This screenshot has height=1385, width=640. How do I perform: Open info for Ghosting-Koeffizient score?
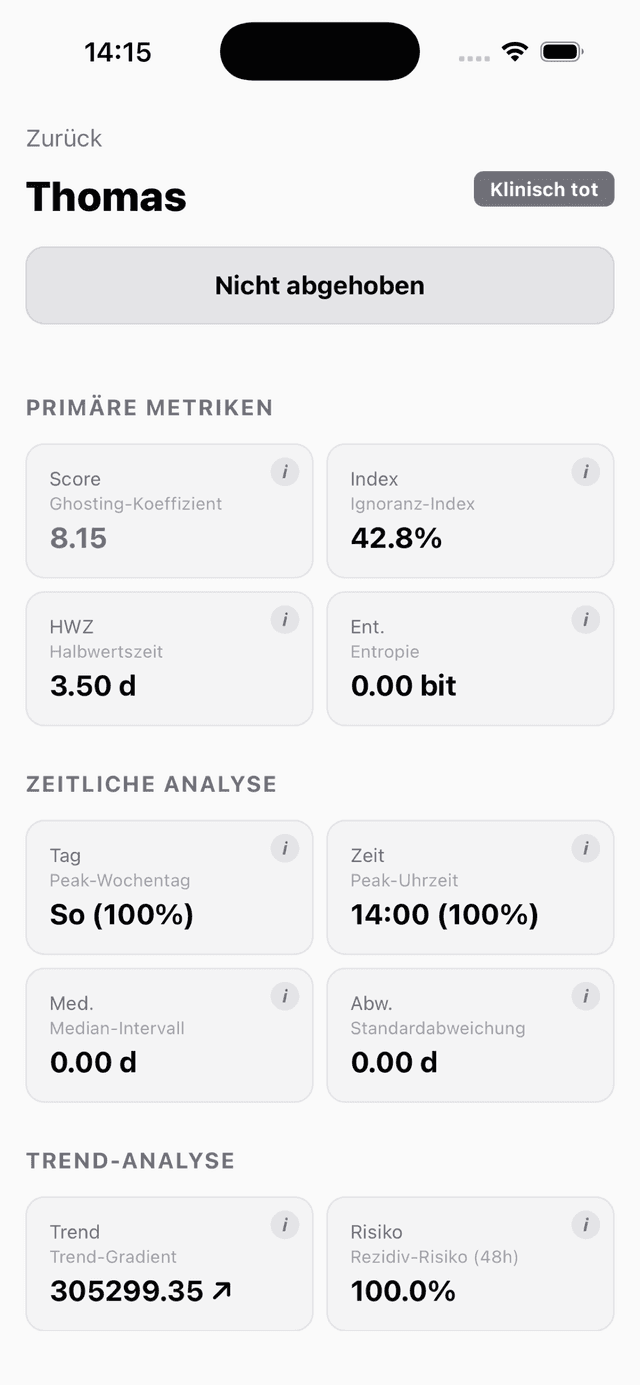284,472
